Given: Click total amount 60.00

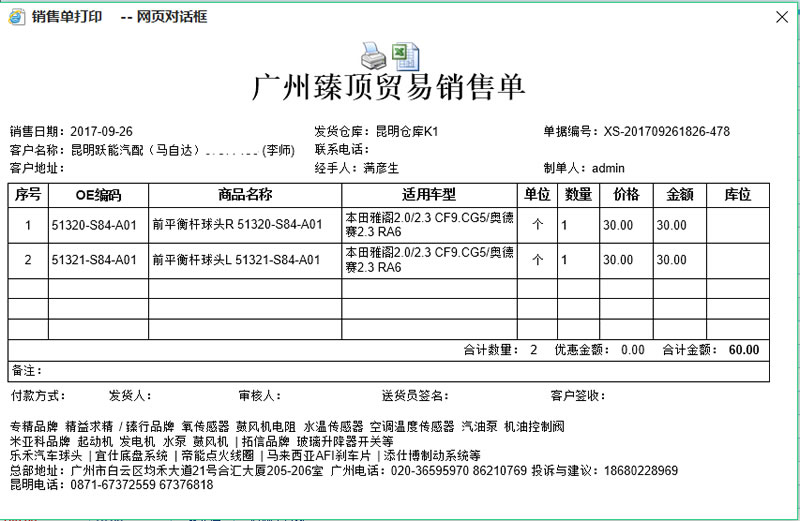Looking at the screenshot, I should pyautogui.click(x=744, y=350).
